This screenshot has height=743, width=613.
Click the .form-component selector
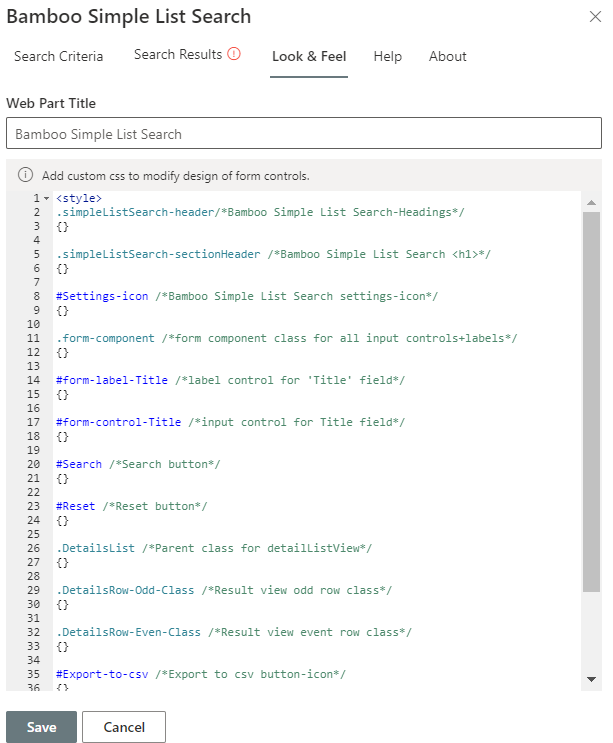pos(105,338)
